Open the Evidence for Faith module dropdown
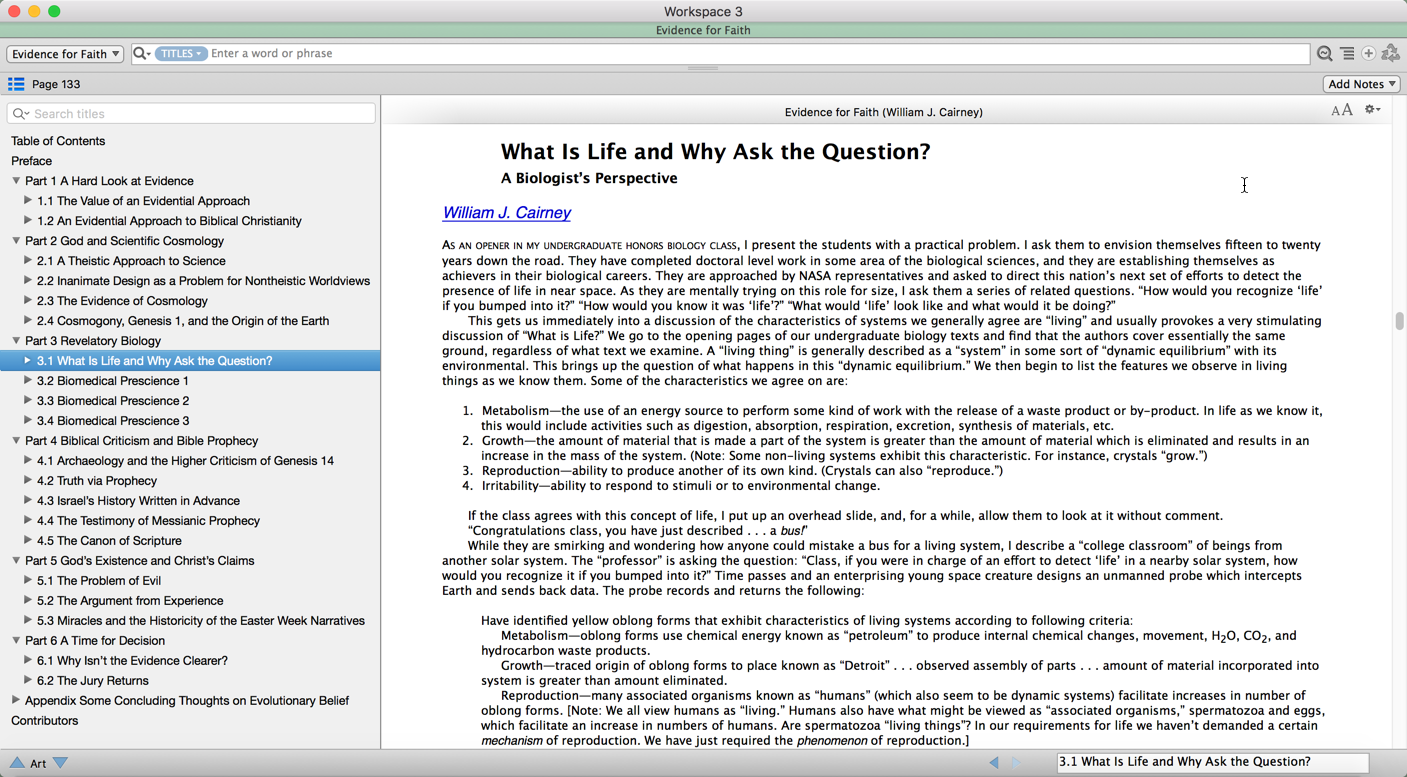Viewport: 1407px width, 777px height. pos(65,54)
